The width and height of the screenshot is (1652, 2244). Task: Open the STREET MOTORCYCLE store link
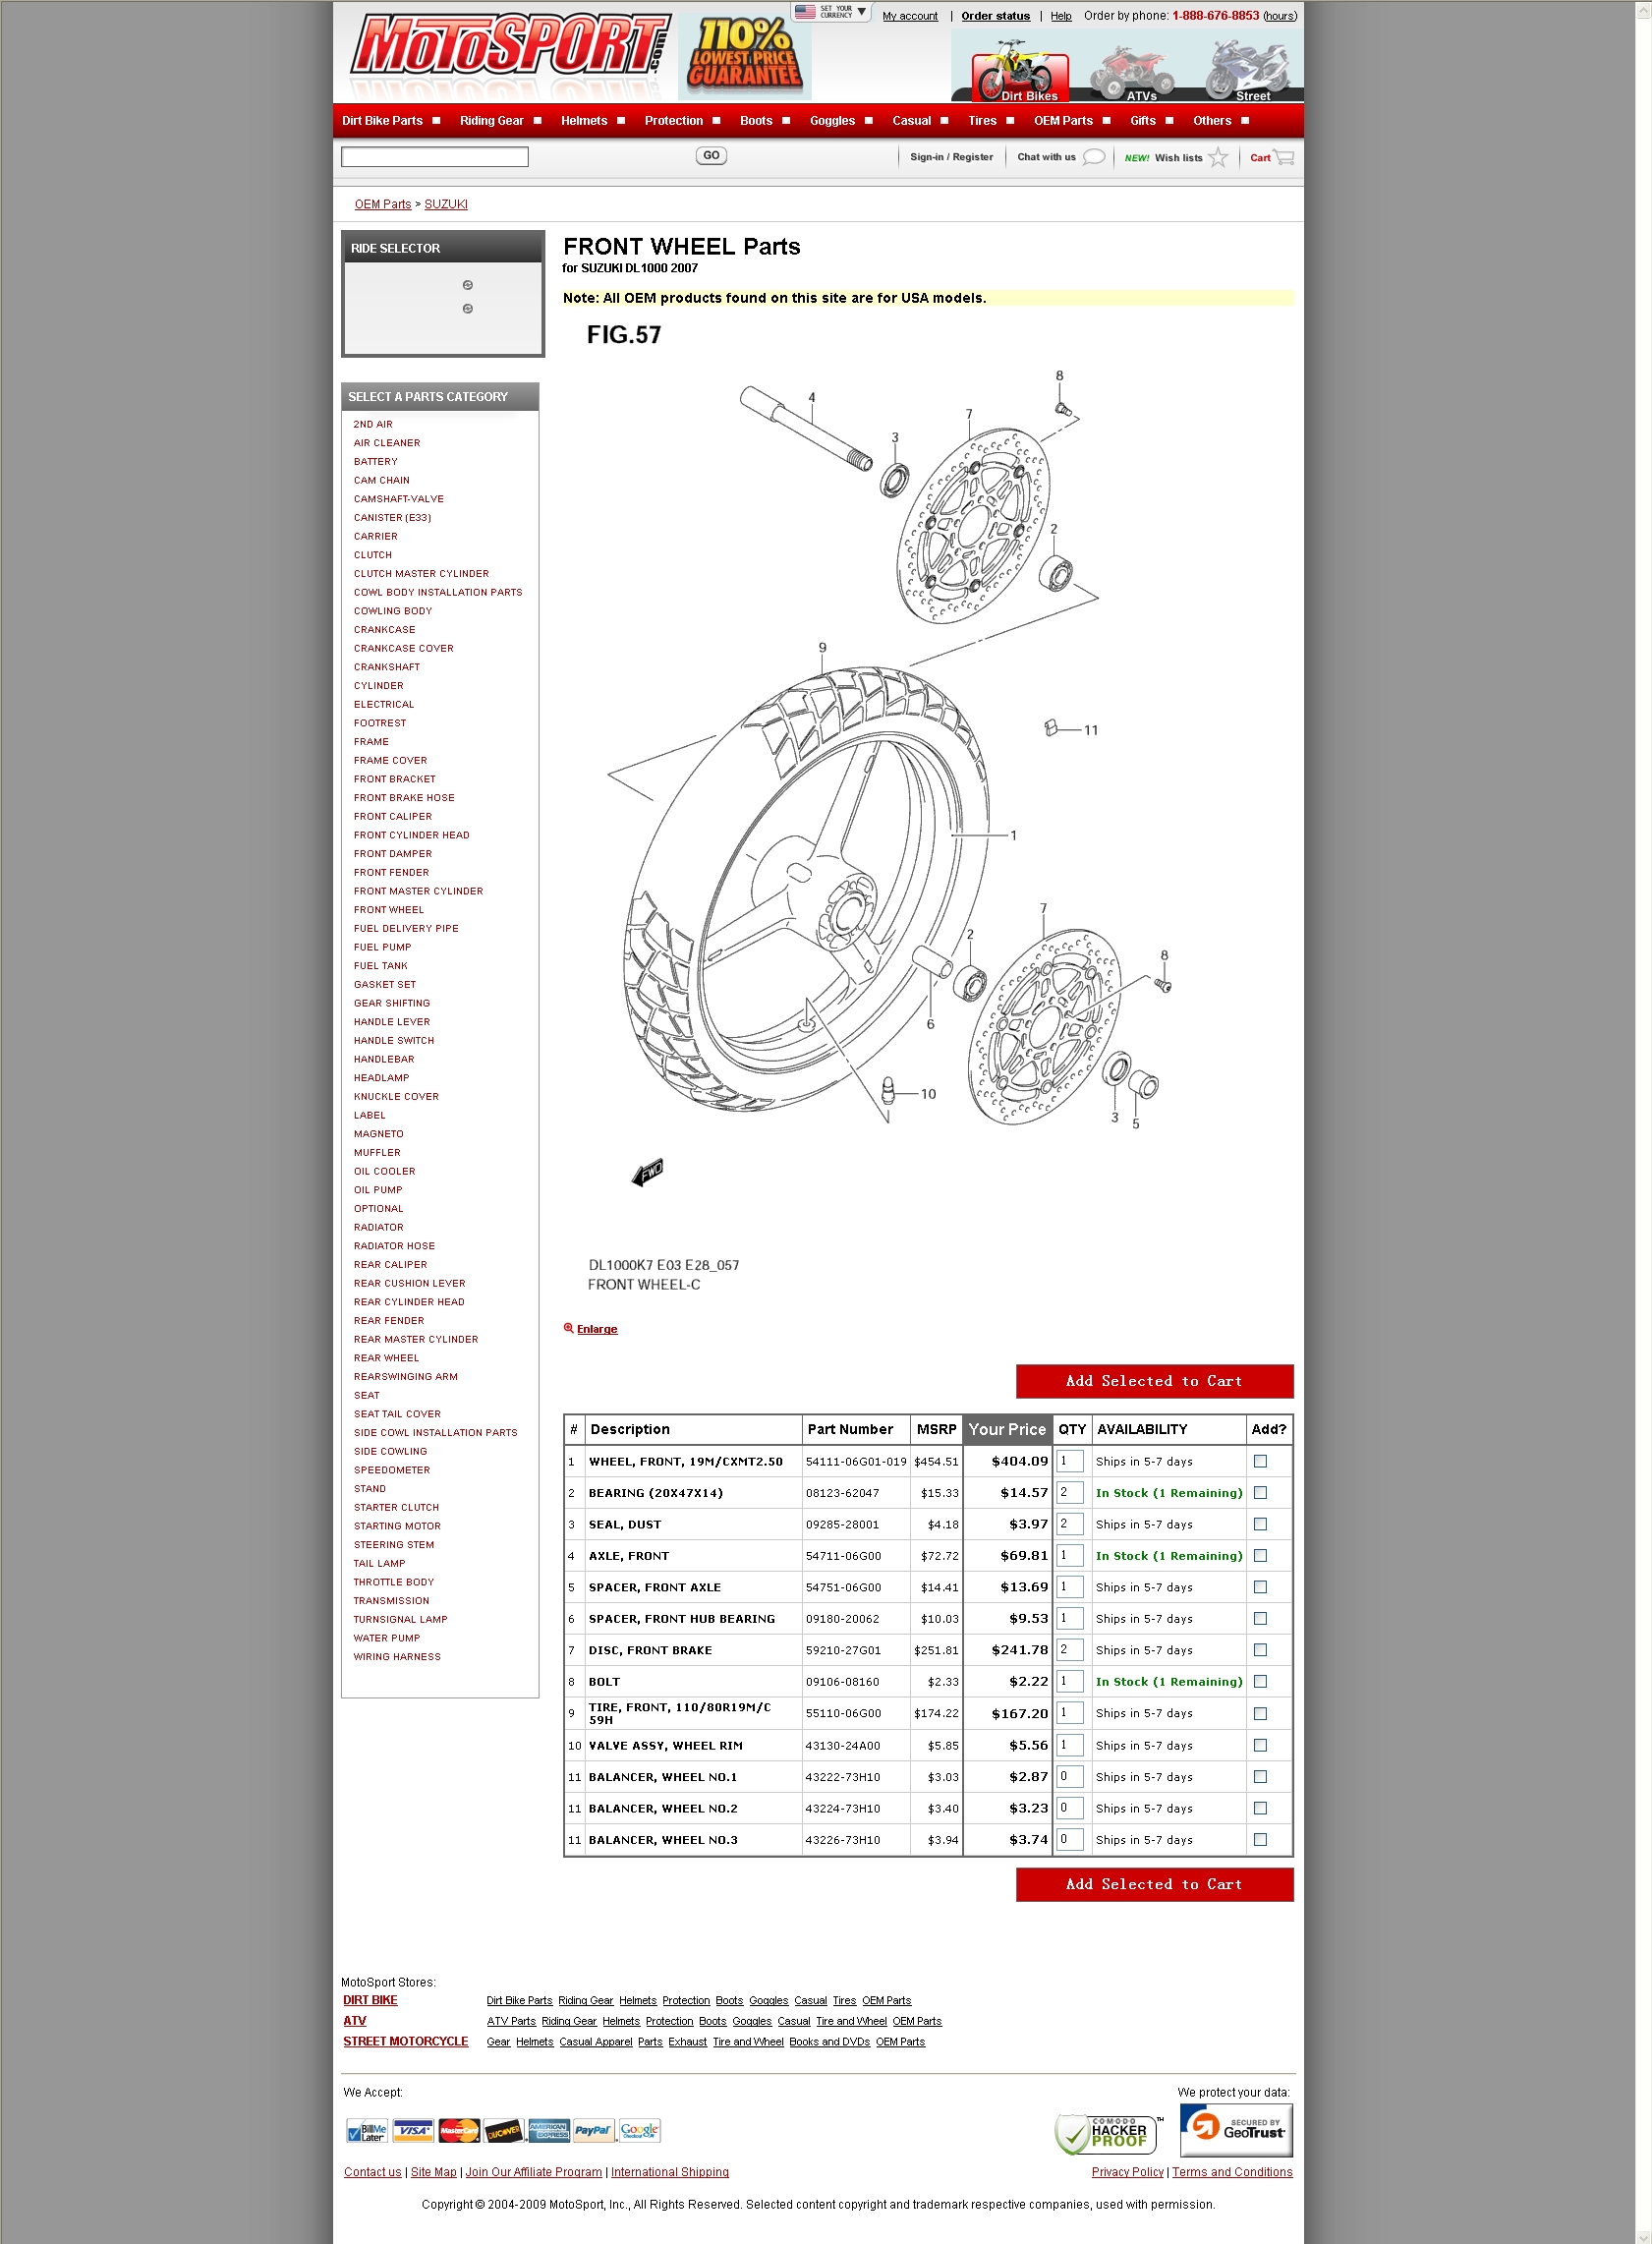(405, 2041)
